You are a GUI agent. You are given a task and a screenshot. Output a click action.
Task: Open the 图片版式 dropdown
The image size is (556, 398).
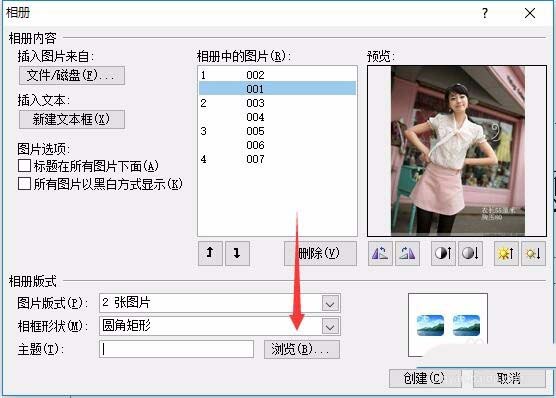point(330,304)
